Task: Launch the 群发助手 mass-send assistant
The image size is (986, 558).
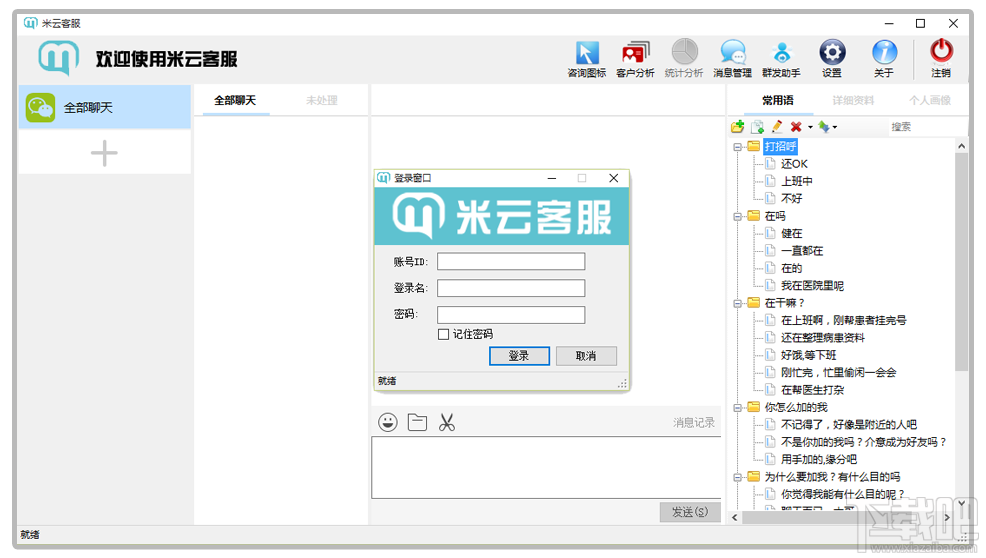Action: (x=781, y=59)
